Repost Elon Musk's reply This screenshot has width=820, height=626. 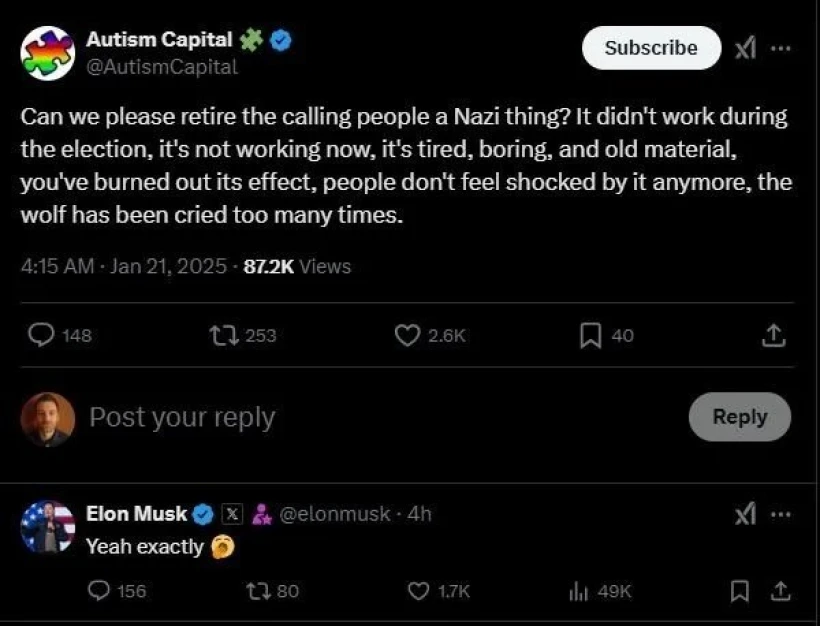click(258, 591)
